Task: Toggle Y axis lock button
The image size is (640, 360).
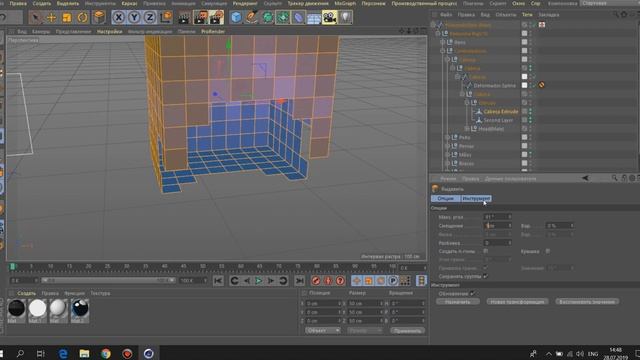Action: tap(134, 18)
